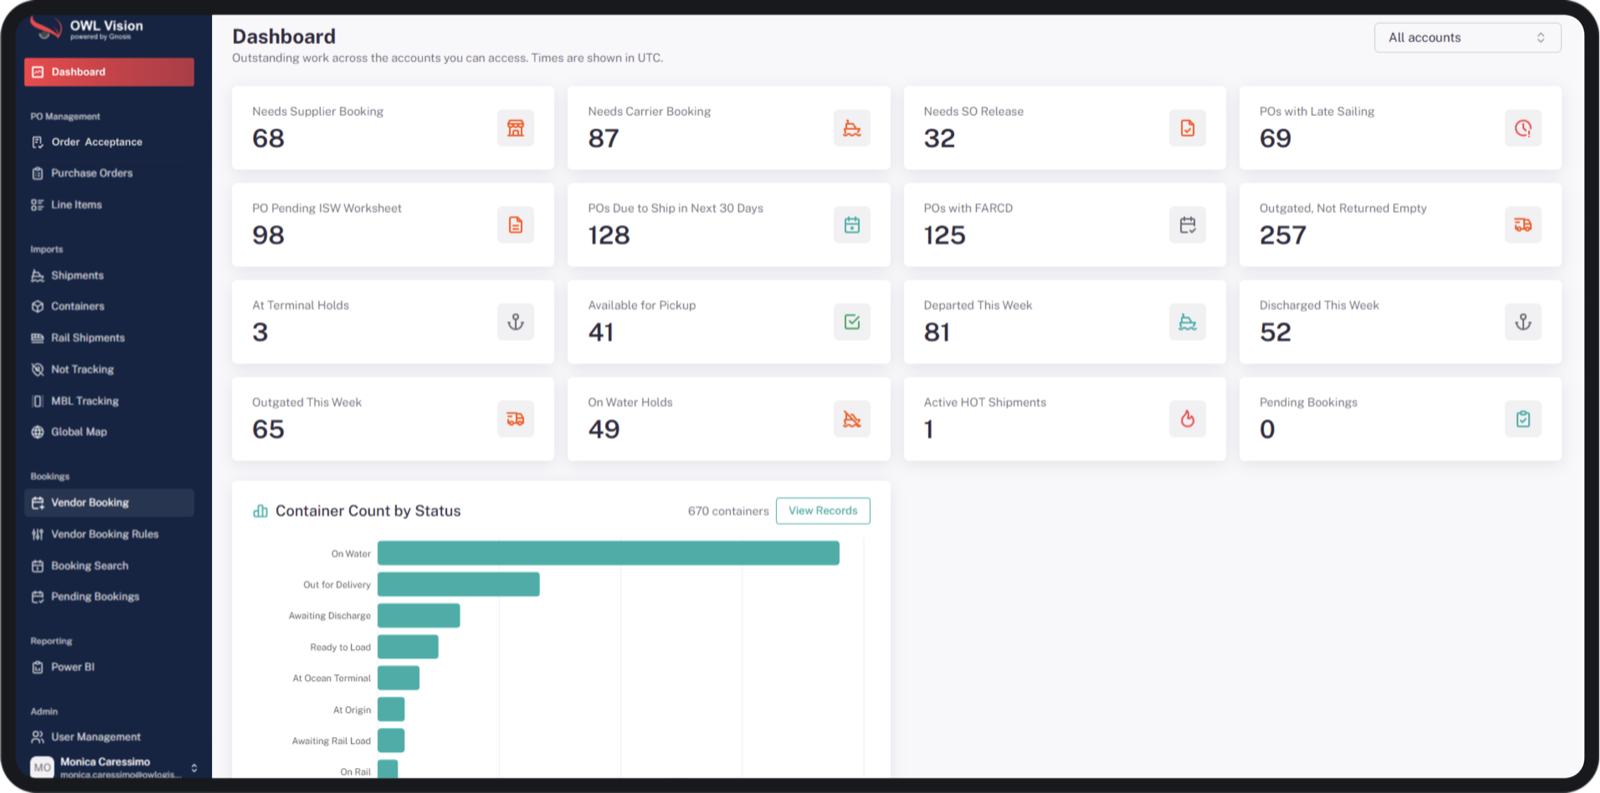This screenshot has height=793, width=1600.
Task: Click the OWL Vision logo
Action: (45, 28)
